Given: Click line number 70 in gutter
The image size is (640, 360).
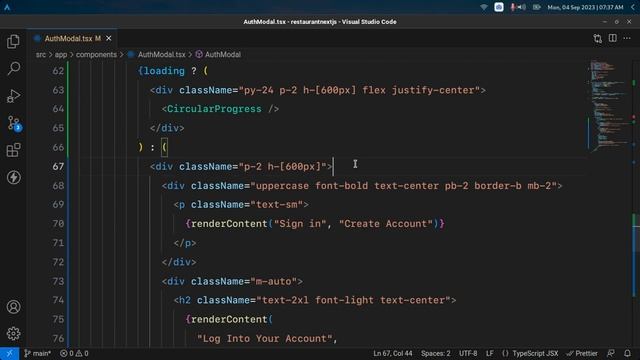Looking at the screenshot, I should (x=58, y=224).
